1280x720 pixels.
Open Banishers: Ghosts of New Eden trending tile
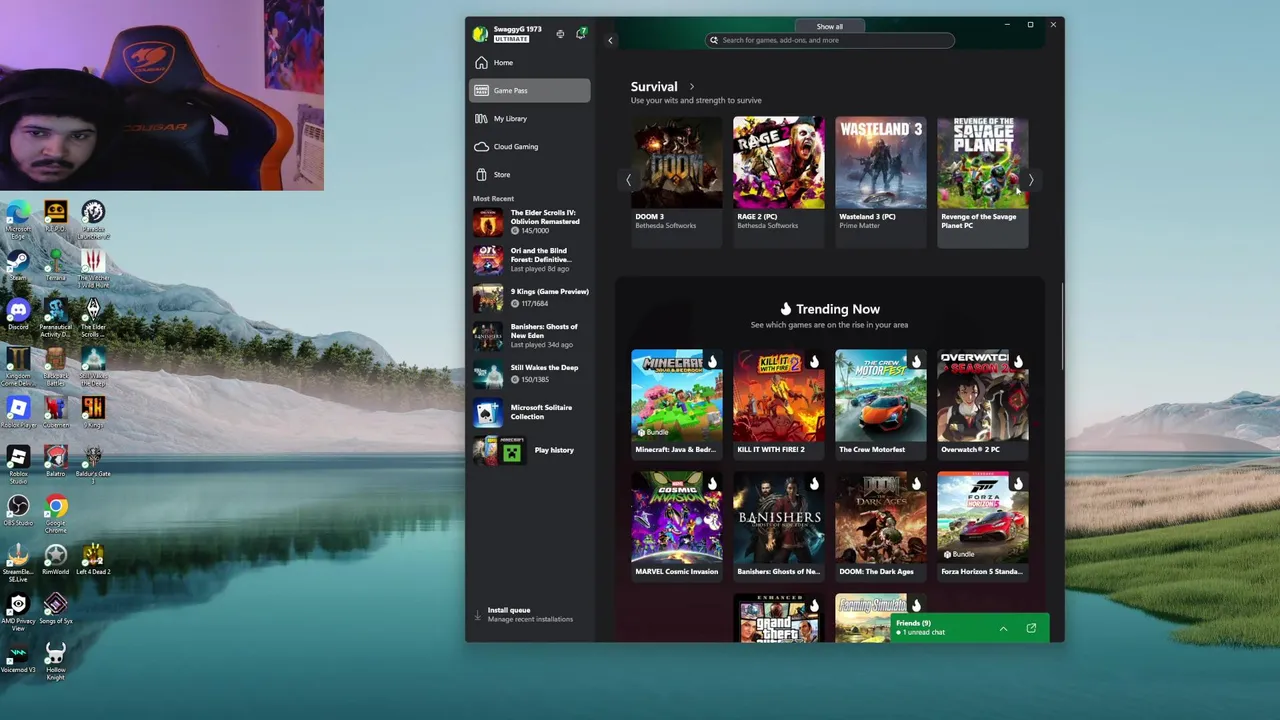click(x=778, y=525)
